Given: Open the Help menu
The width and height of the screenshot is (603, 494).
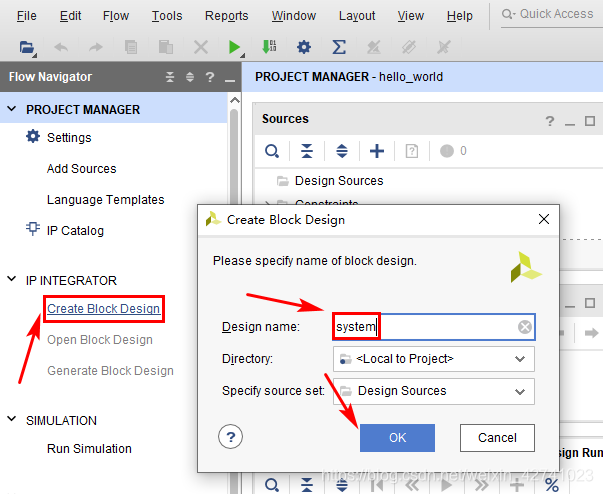Looking at the screenshot, I should [460, 16].
